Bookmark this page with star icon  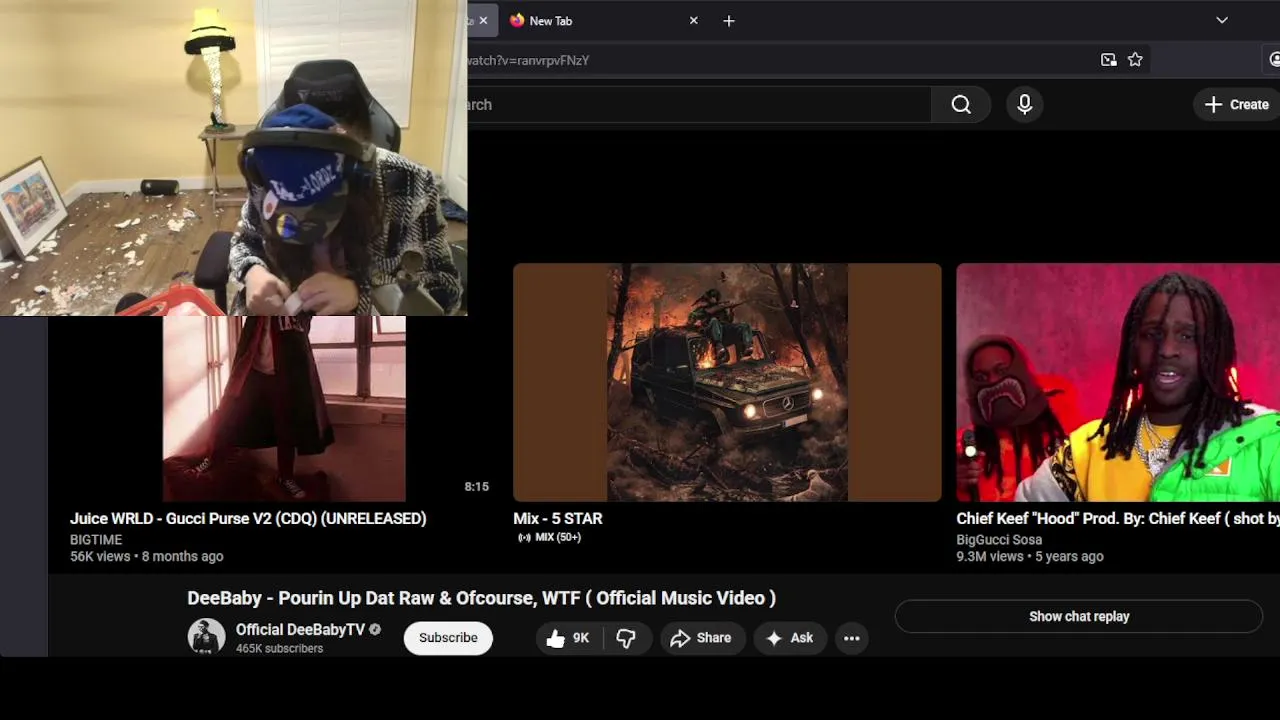tap(1135, 60)
